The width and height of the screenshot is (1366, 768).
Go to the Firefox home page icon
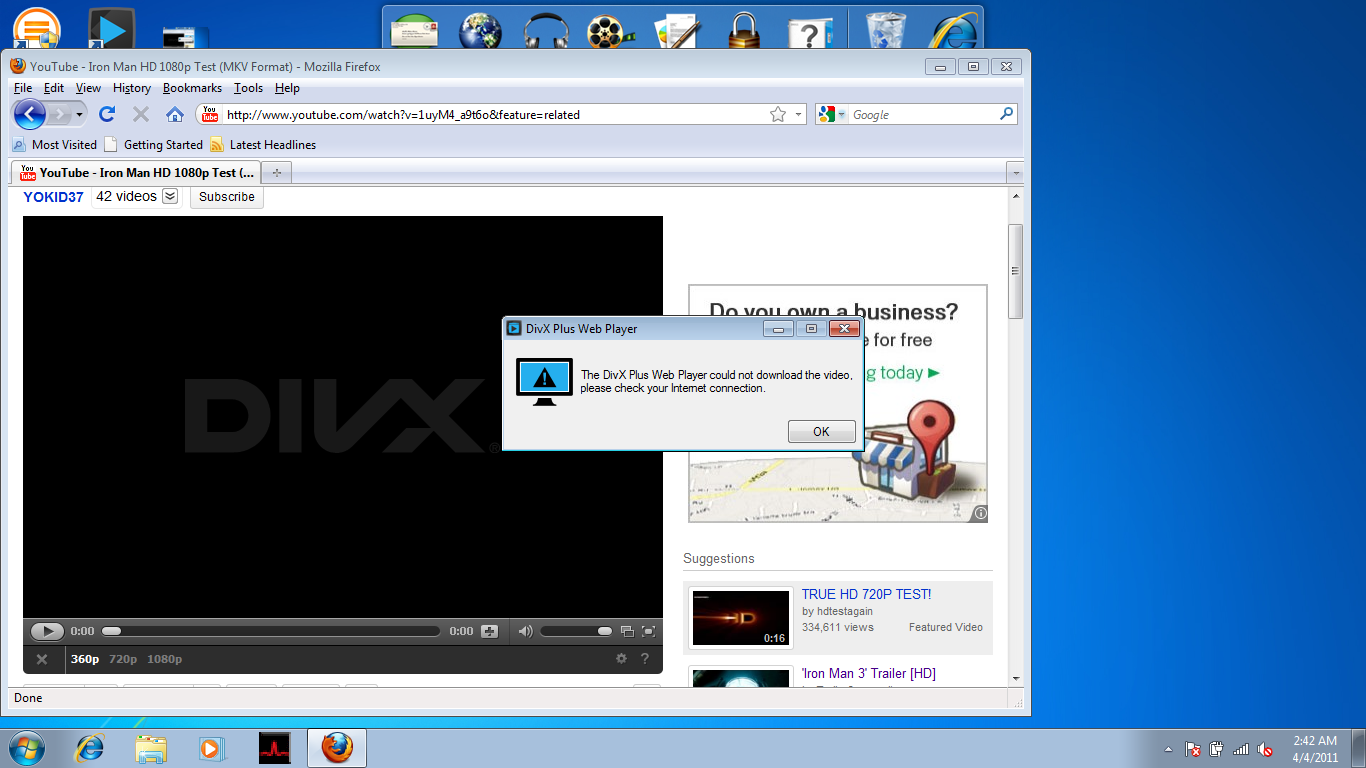[175, 114]
